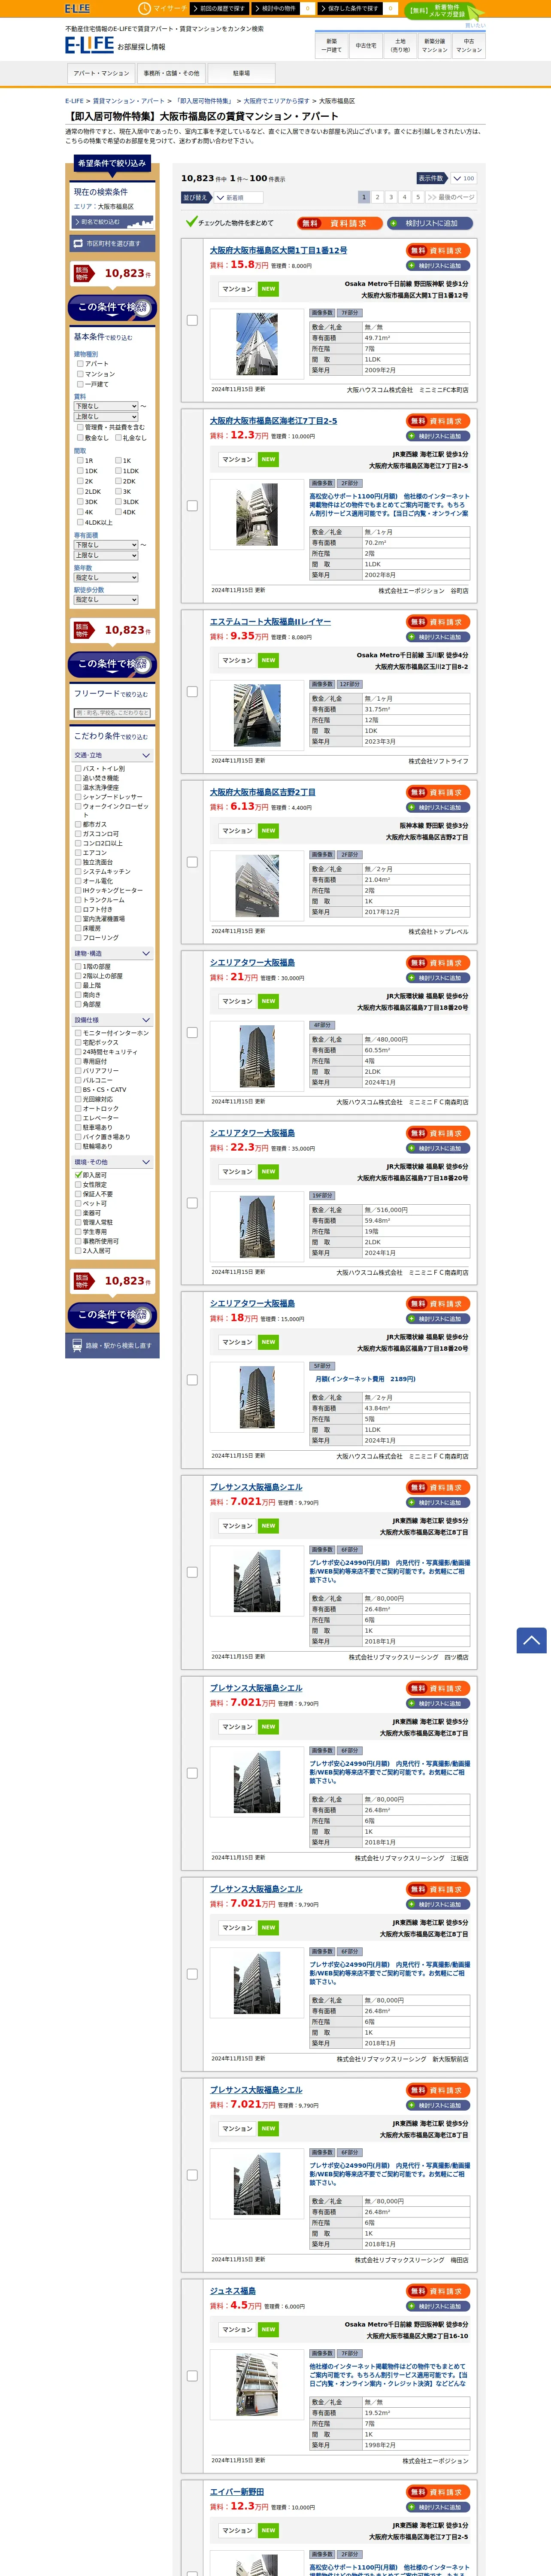The height and width of the screenshot is (2576, 551).
Task: Check the オートロック option
Action: 78,1108
